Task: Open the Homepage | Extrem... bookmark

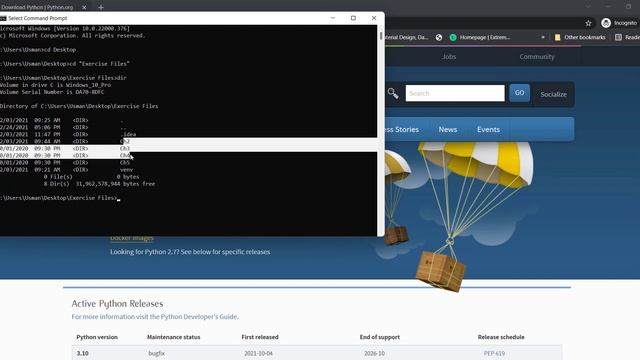Action: tap(480, 38)
